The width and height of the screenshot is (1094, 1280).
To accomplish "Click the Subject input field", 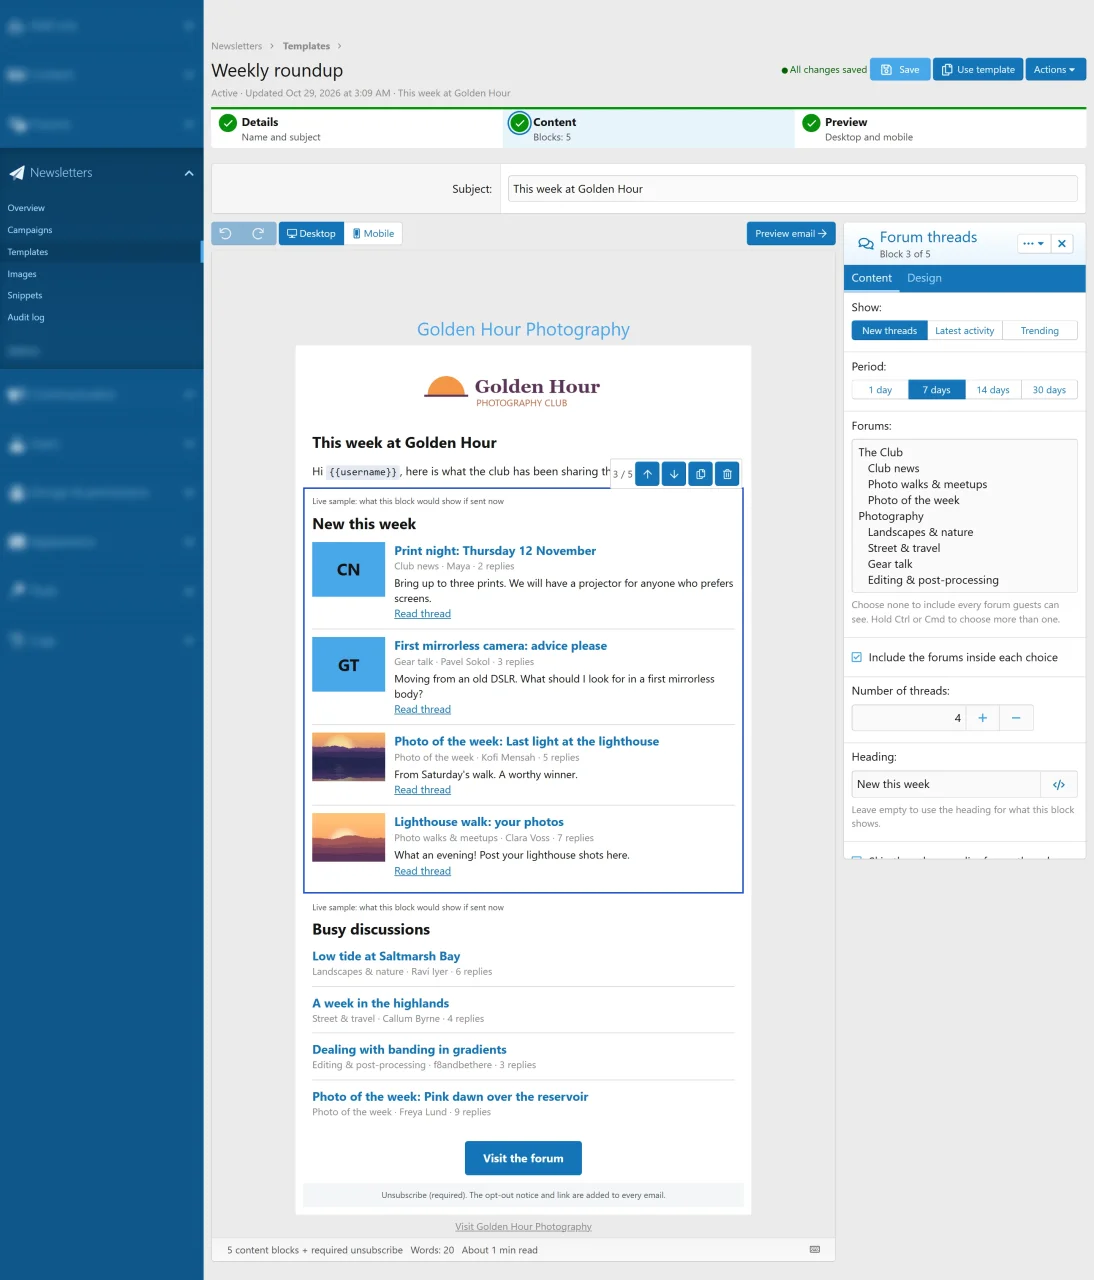I will 792,189.
